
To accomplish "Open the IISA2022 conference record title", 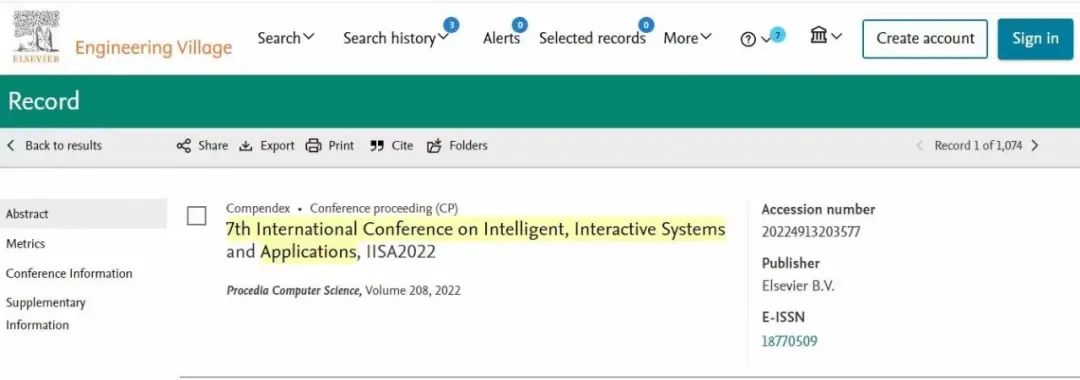I will (x=475, y=240).
